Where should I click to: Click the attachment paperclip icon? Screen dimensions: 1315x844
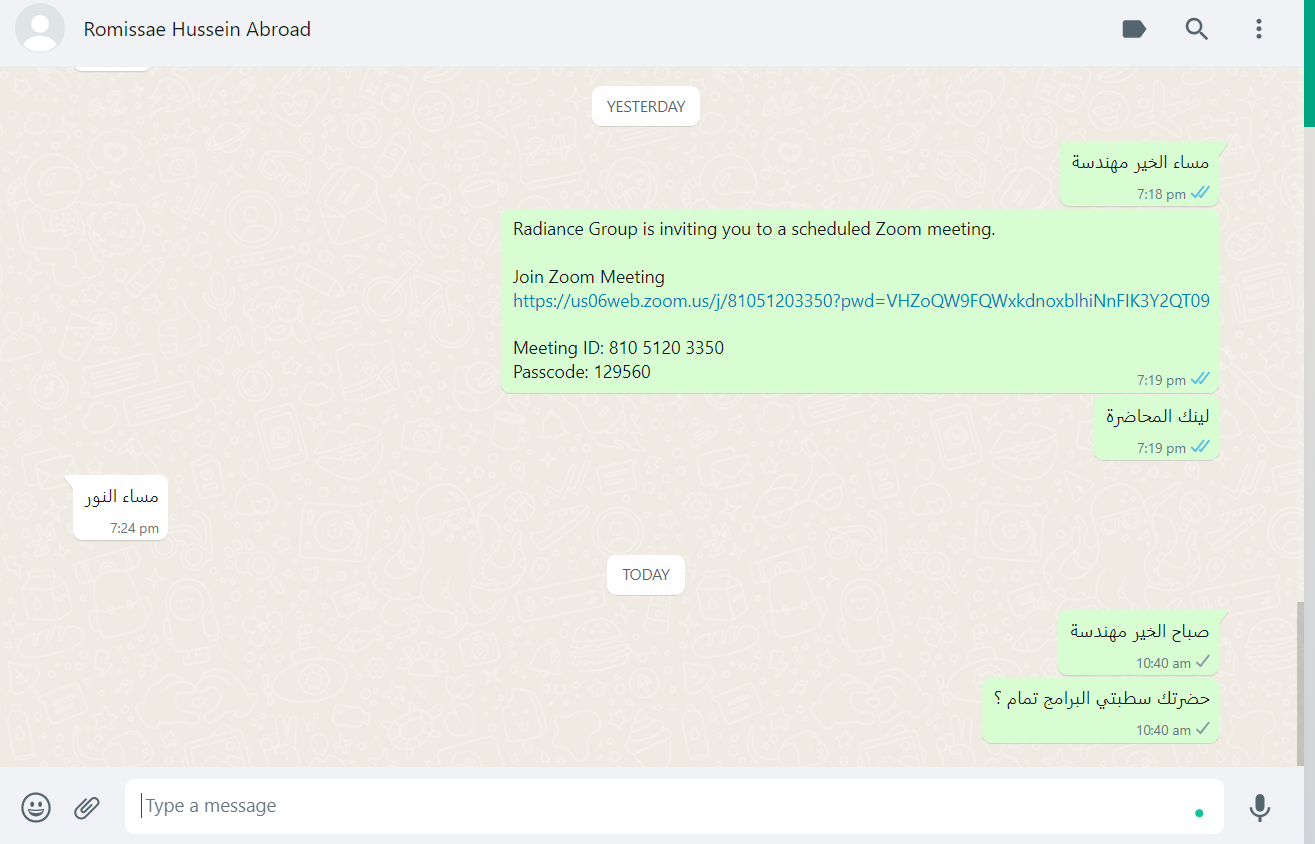(x=87, y=807)
